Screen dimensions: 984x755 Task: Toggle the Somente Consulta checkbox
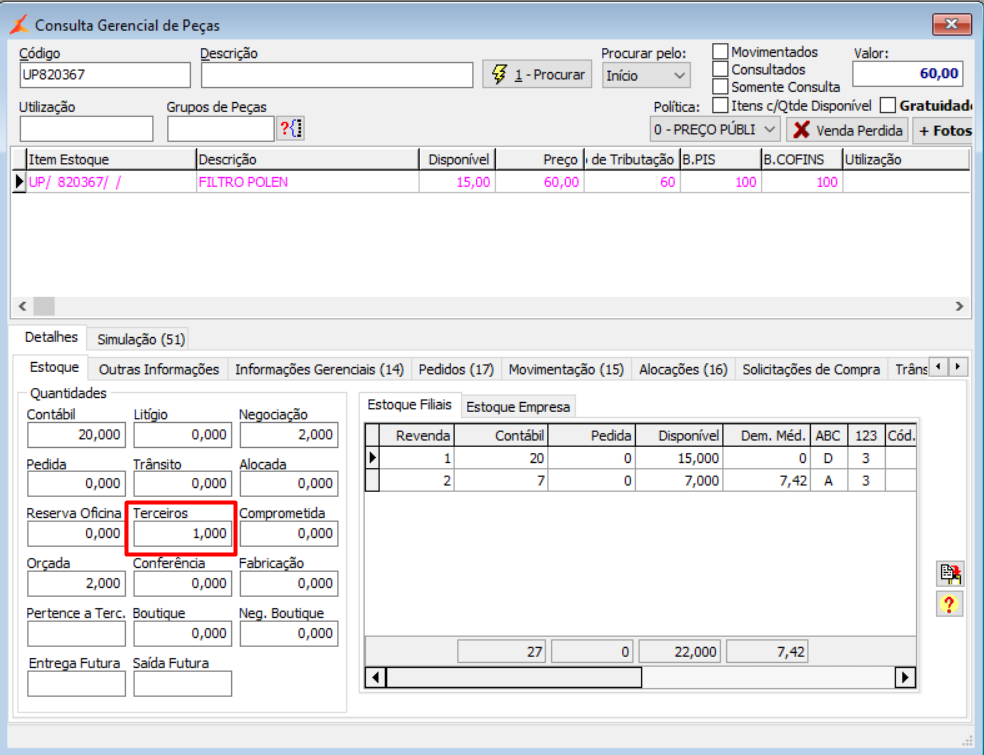point(720,87)
